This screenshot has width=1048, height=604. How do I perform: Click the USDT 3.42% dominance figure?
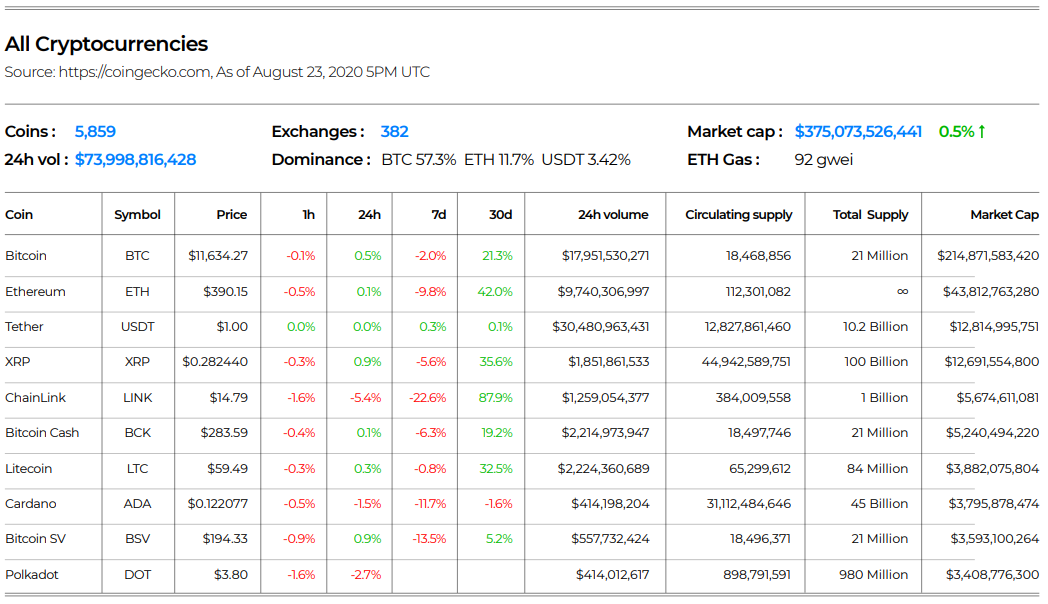586,160
